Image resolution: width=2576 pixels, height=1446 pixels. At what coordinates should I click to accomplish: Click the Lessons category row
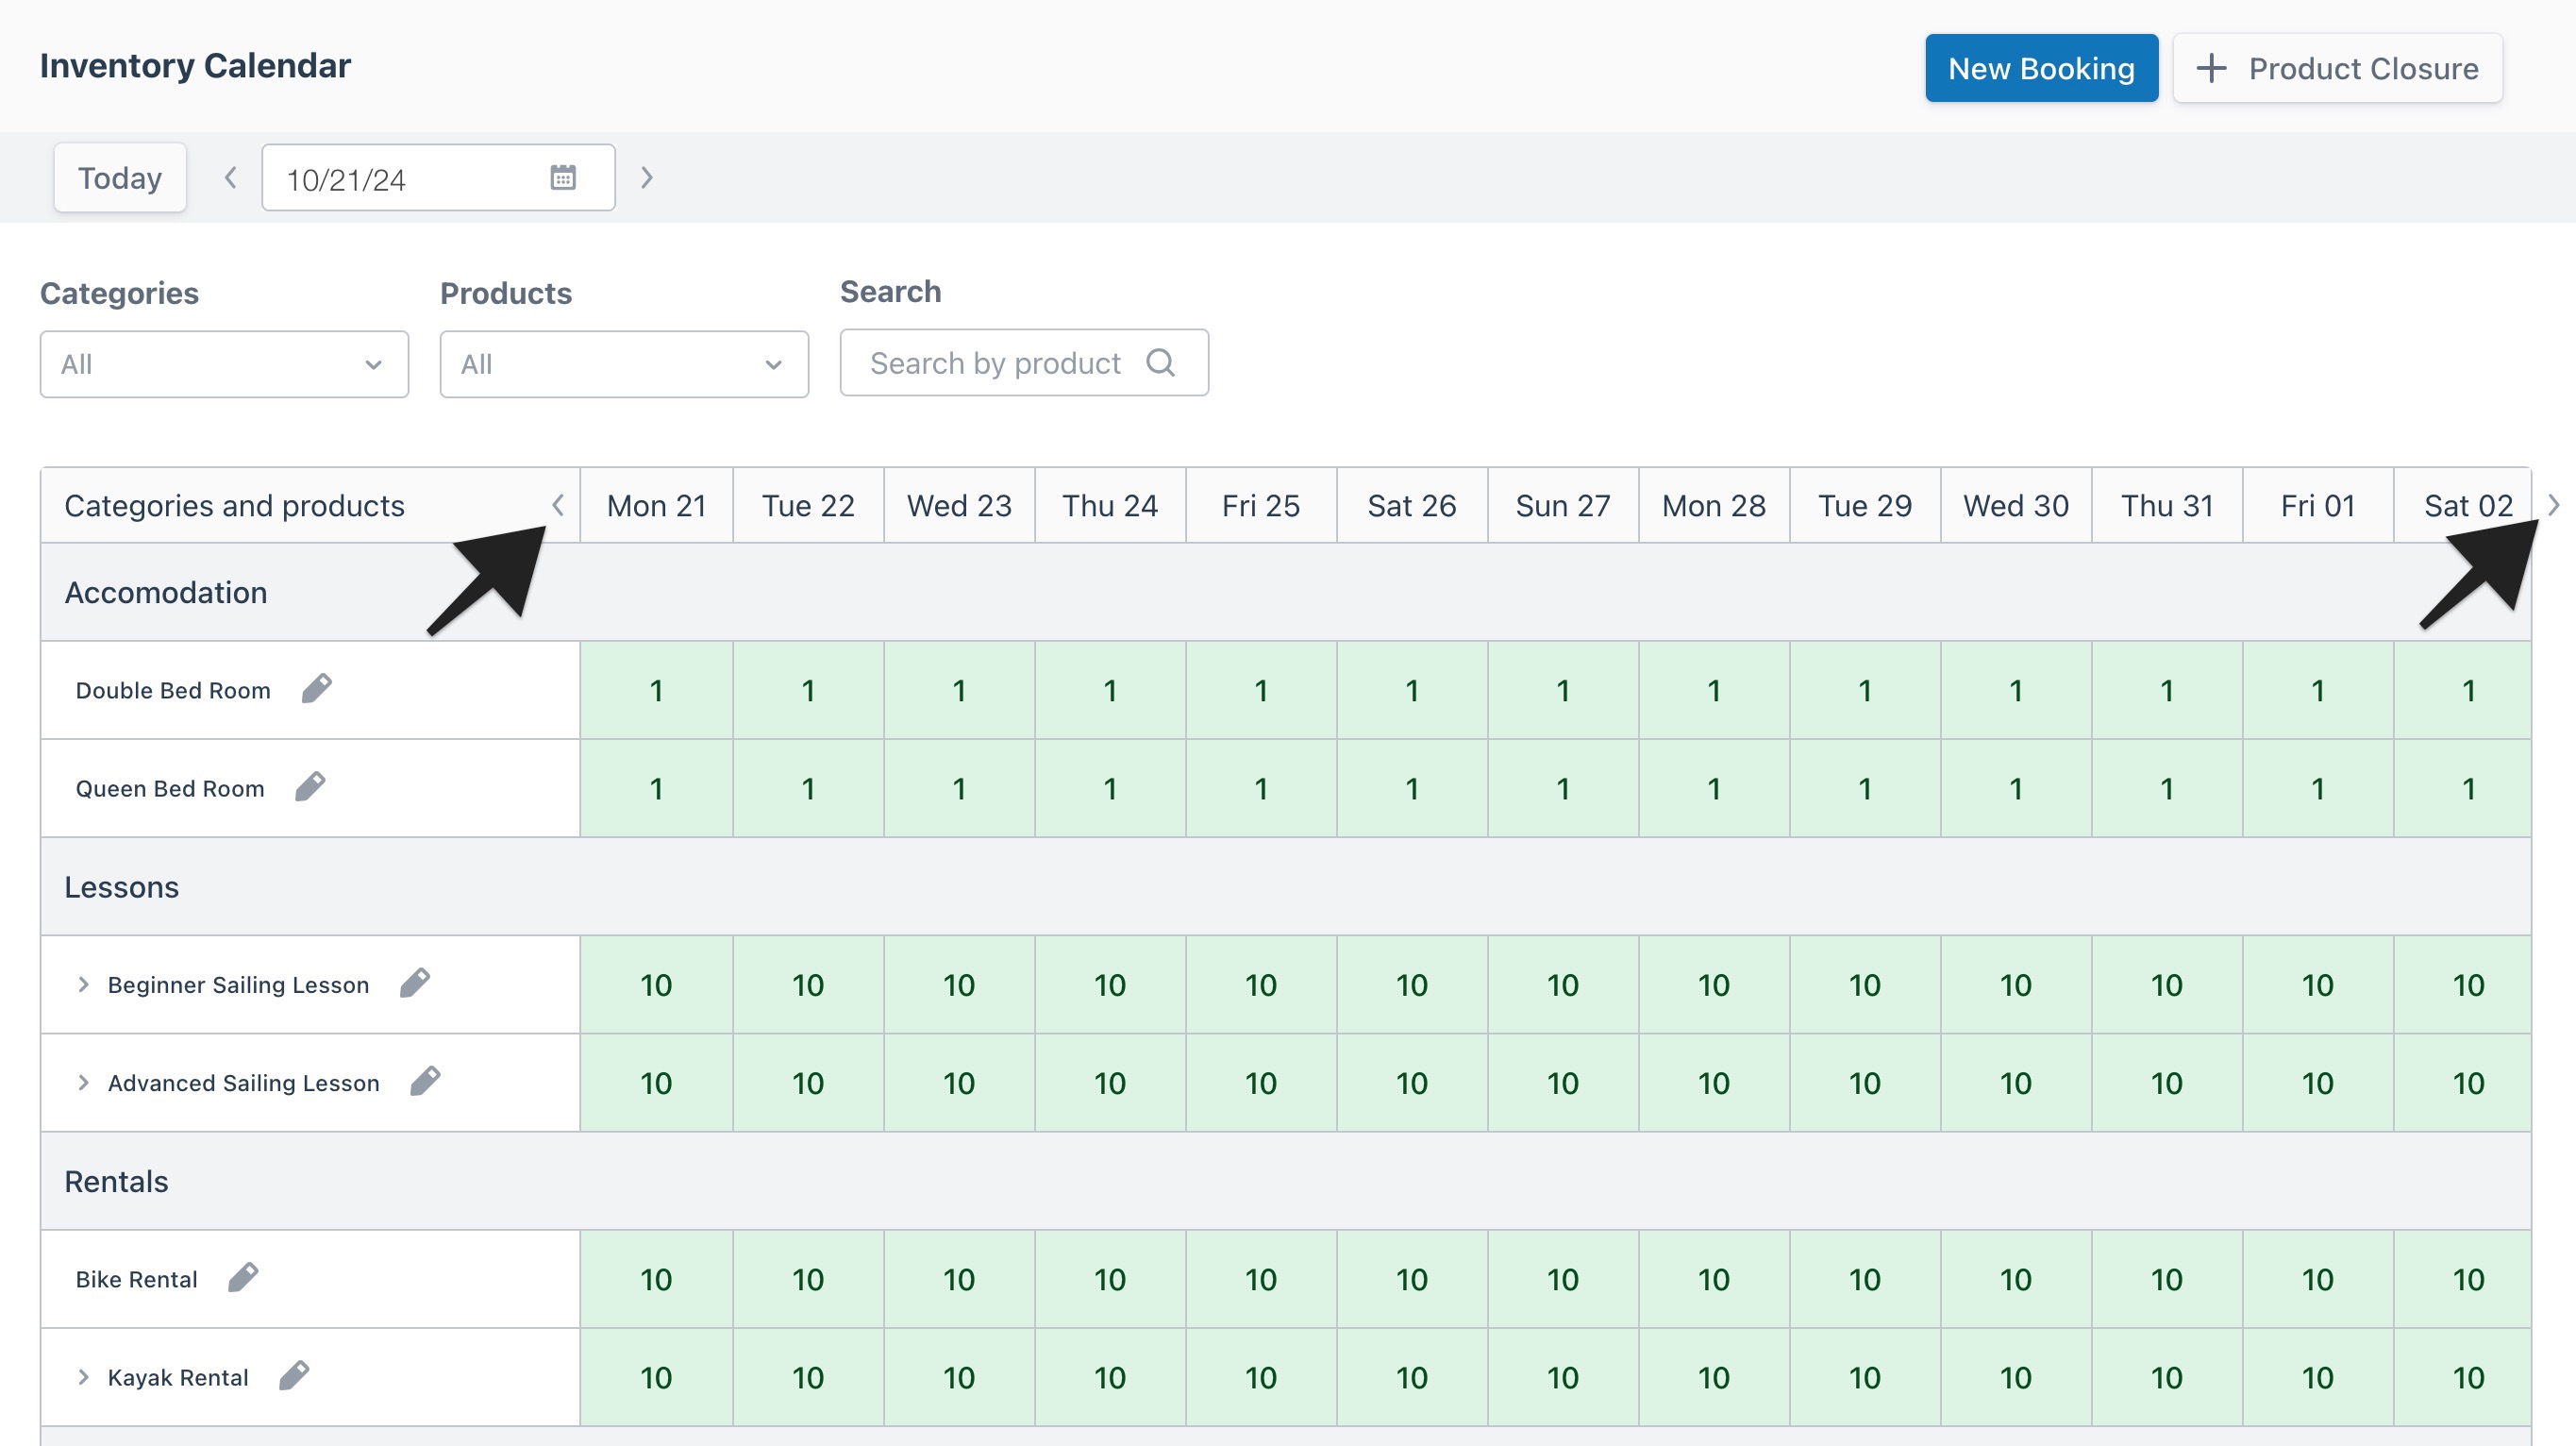pyautogui.click(x=1286, y=887)
